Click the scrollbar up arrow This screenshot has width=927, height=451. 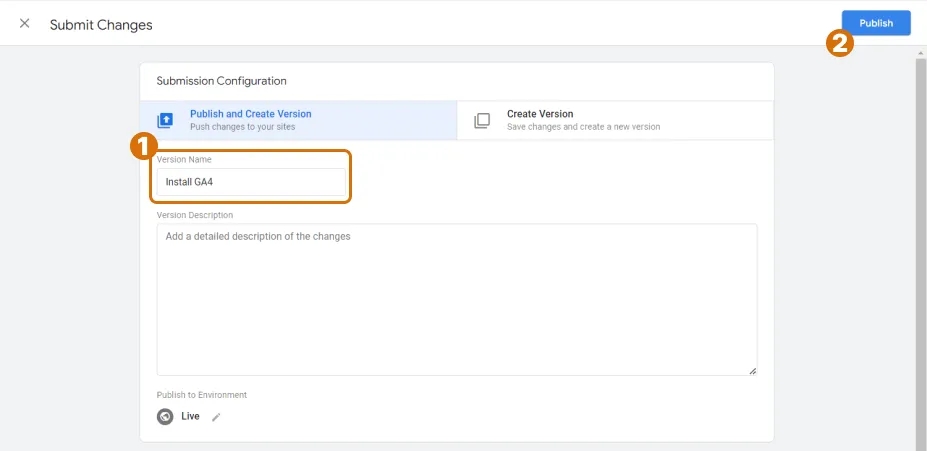click(x=921, y=53)
